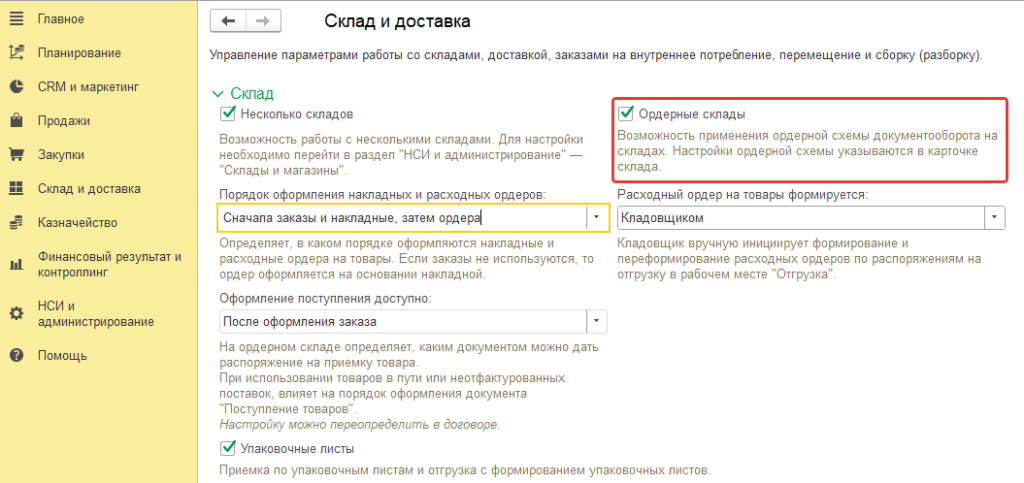This screenshot has height=483, width=1024.
Task: Disable the Ордерные склады checkbox
Action: (x=626, y=115)
